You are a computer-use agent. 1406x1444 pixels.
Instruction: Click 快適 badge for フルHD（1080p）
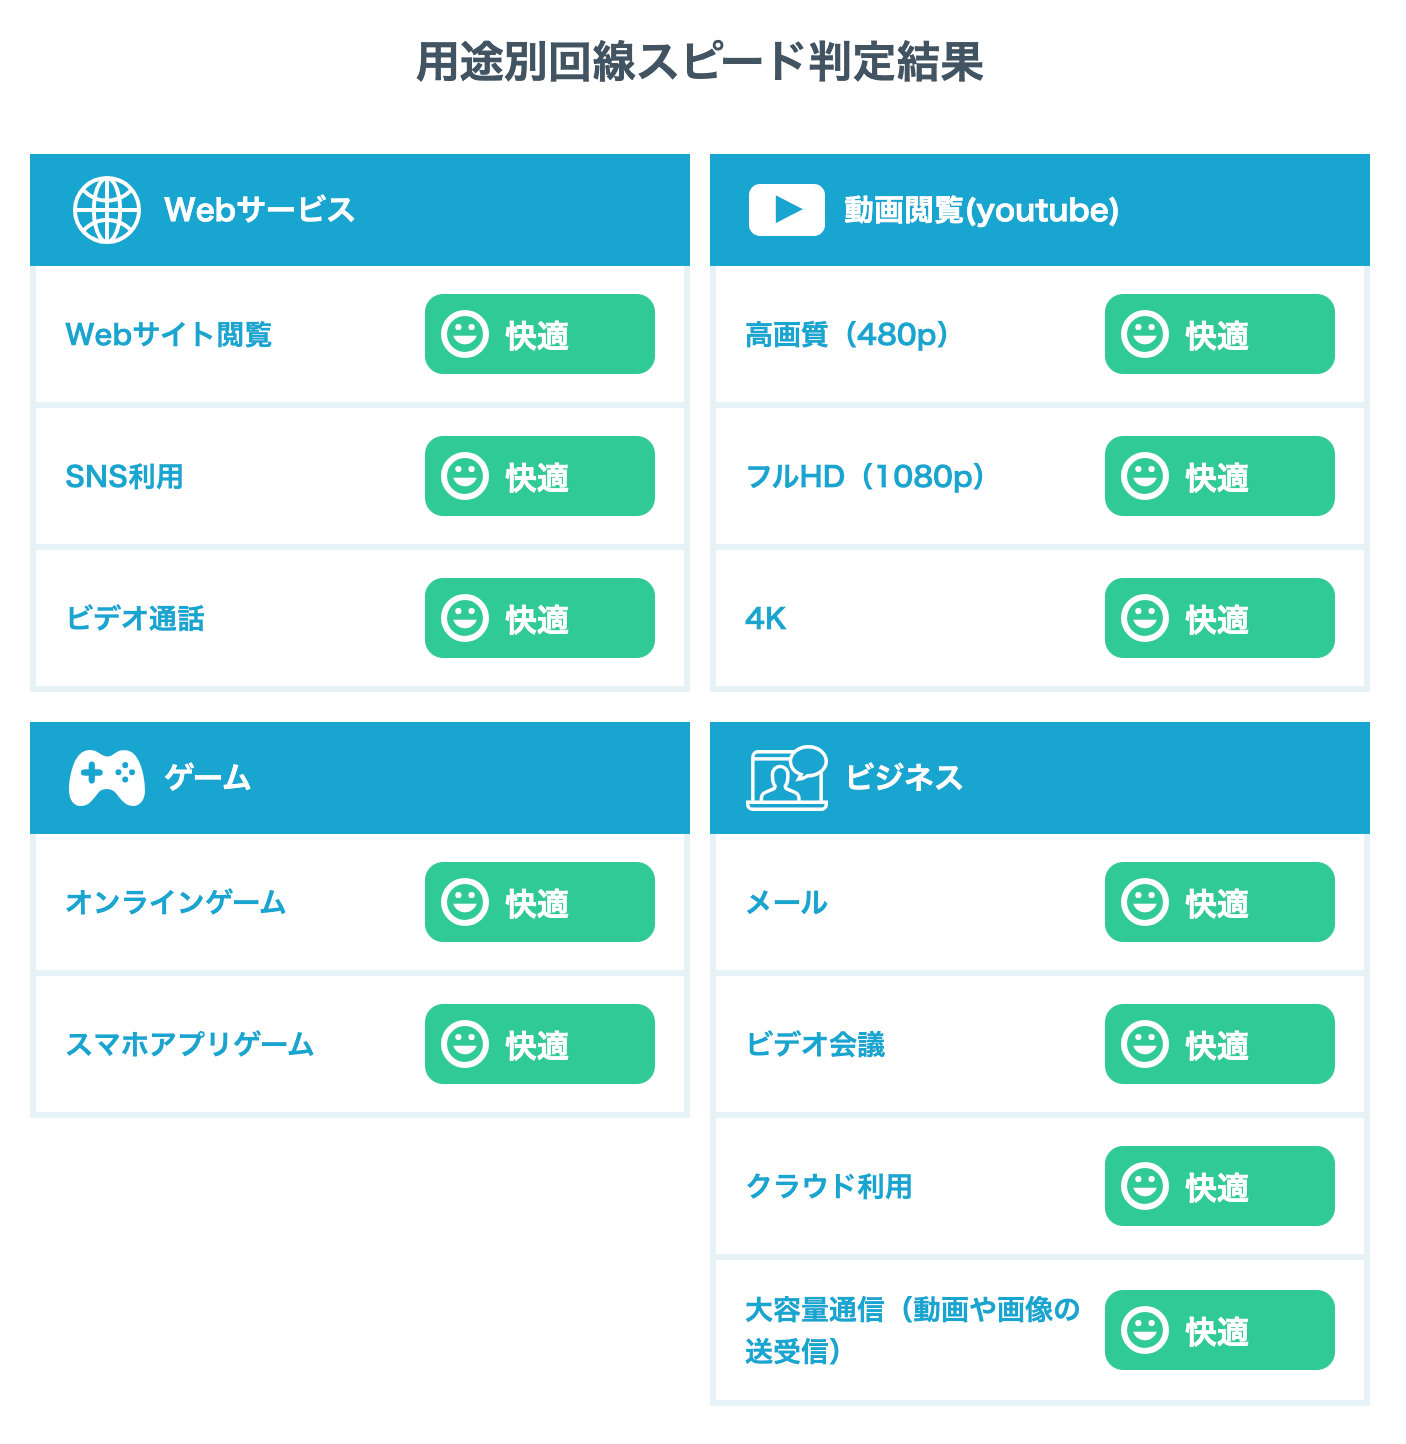pos(1220,476)
